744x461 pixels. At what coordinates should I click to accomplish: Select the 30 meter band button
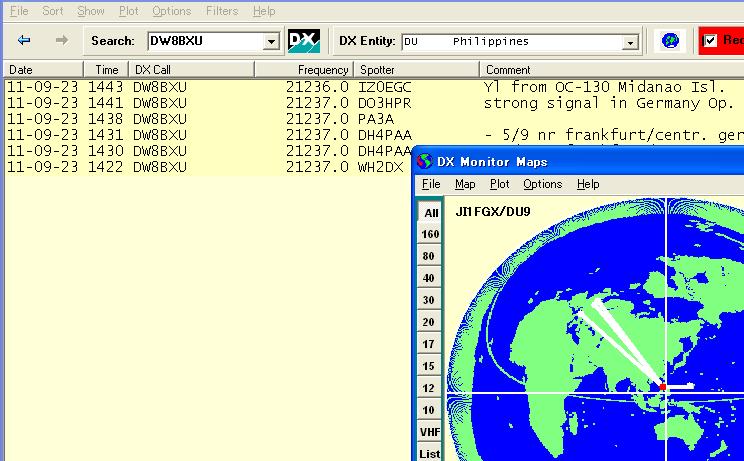click(430, 300)
